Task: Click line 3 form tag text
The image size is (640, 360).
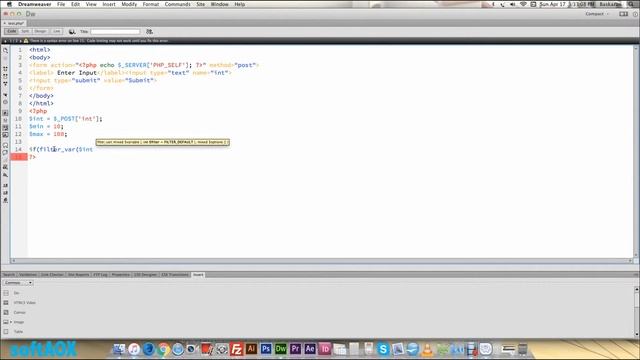Action: [x=144, y=65]
